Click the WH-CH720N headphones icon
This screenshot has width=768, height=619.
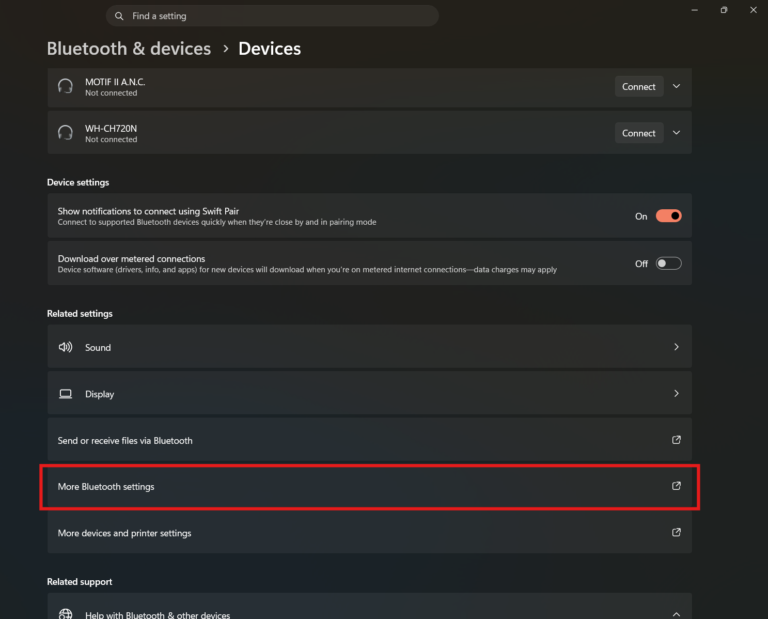coord(65,133)
